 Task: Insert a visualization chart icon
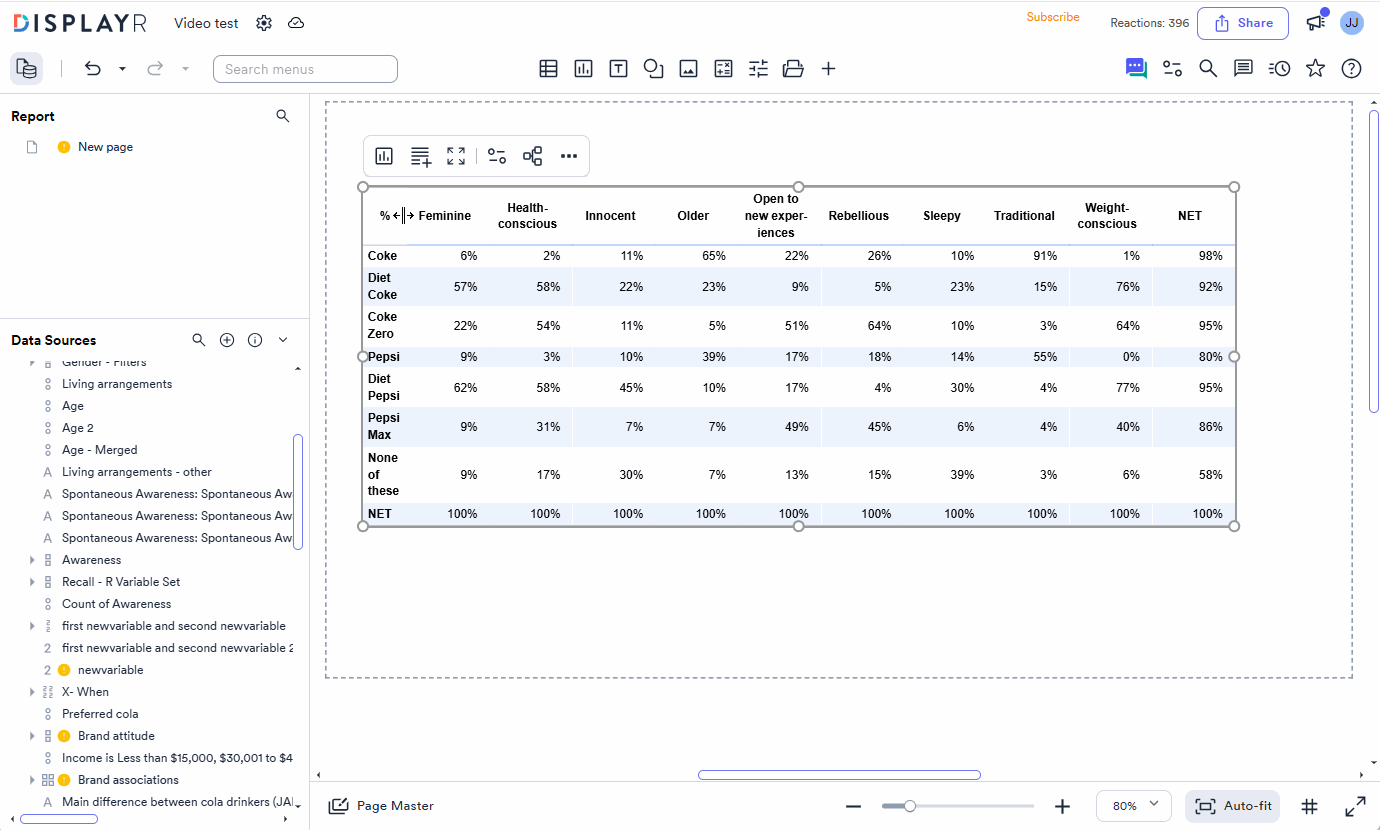click(583, 69)
